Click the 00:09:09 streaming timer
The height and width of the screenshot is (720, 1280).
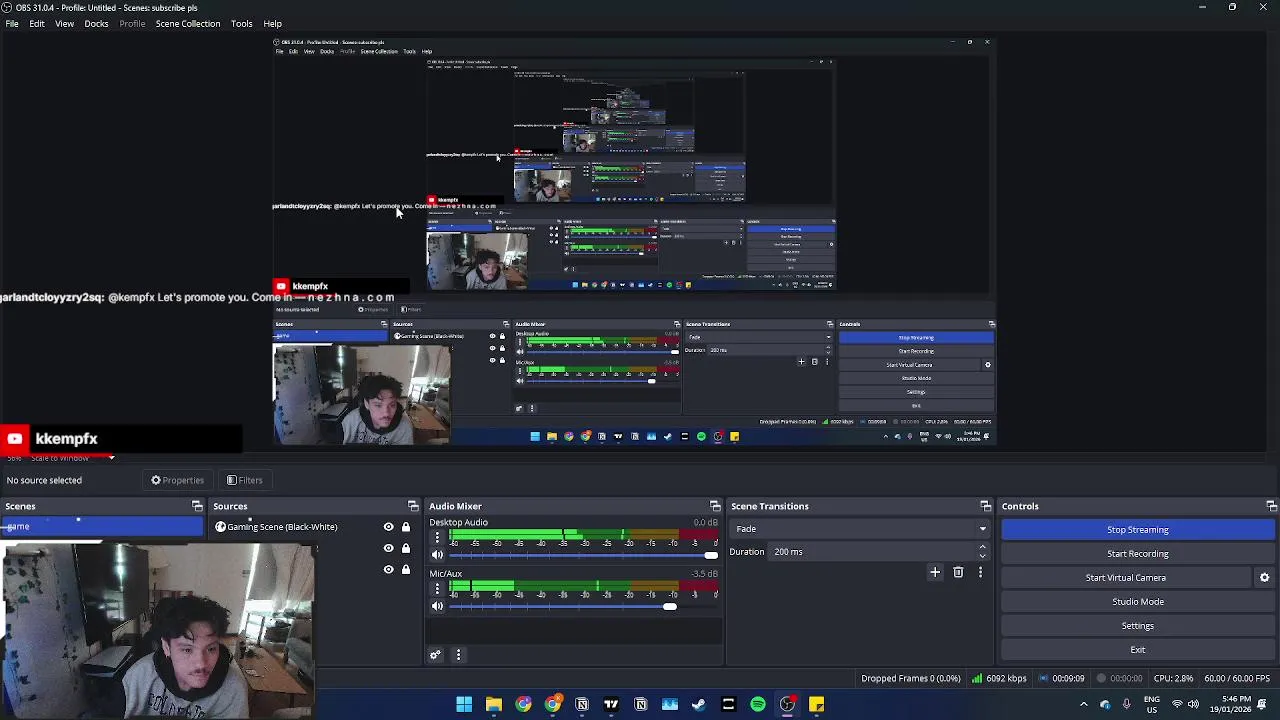(1061, 679)
